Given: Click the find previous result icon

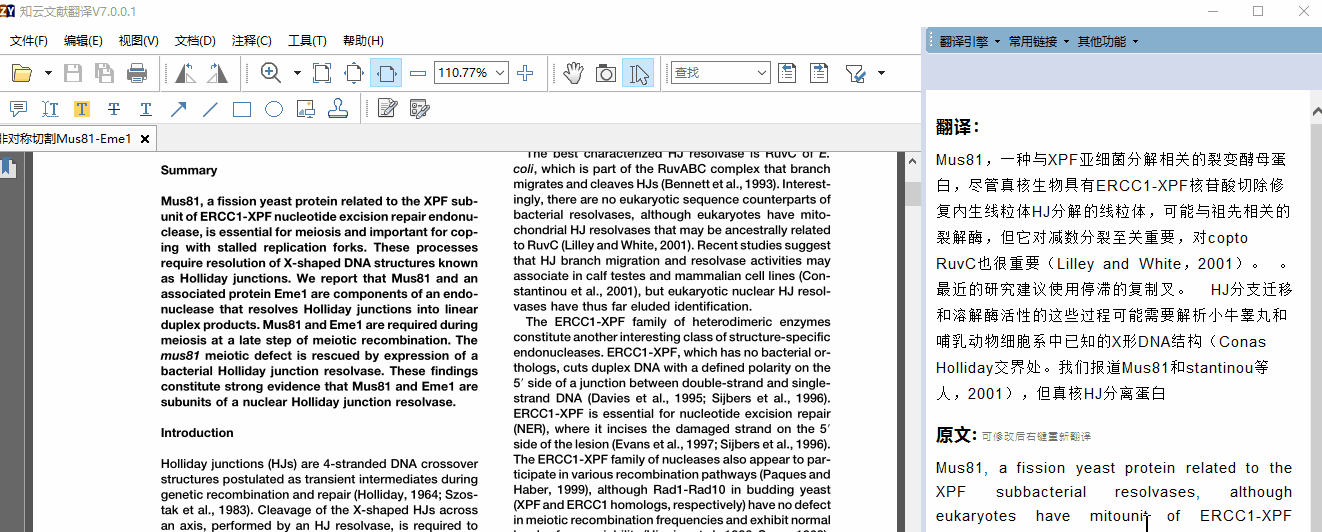Looking at the screenshot, I should 787,73.
